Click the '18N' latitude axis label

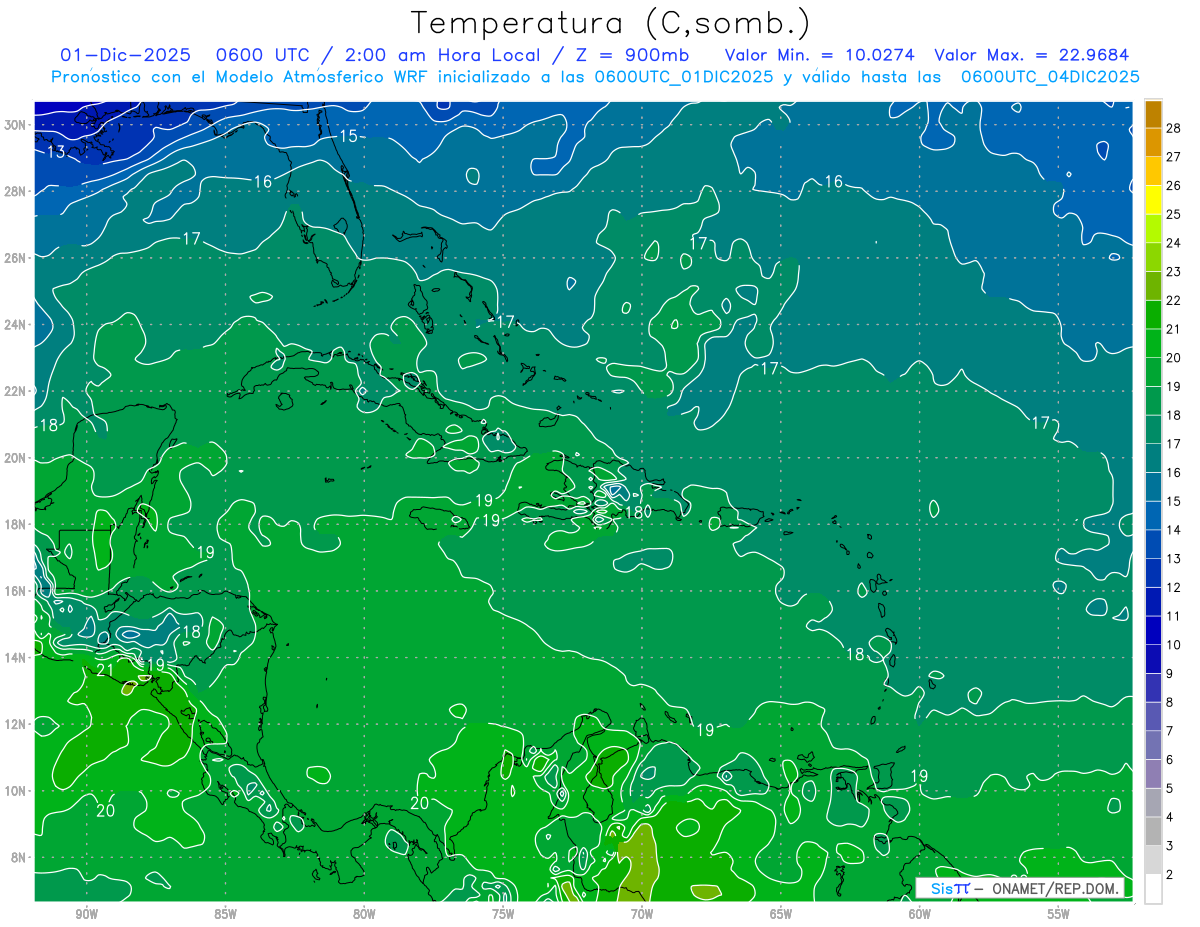click(16, 524)
